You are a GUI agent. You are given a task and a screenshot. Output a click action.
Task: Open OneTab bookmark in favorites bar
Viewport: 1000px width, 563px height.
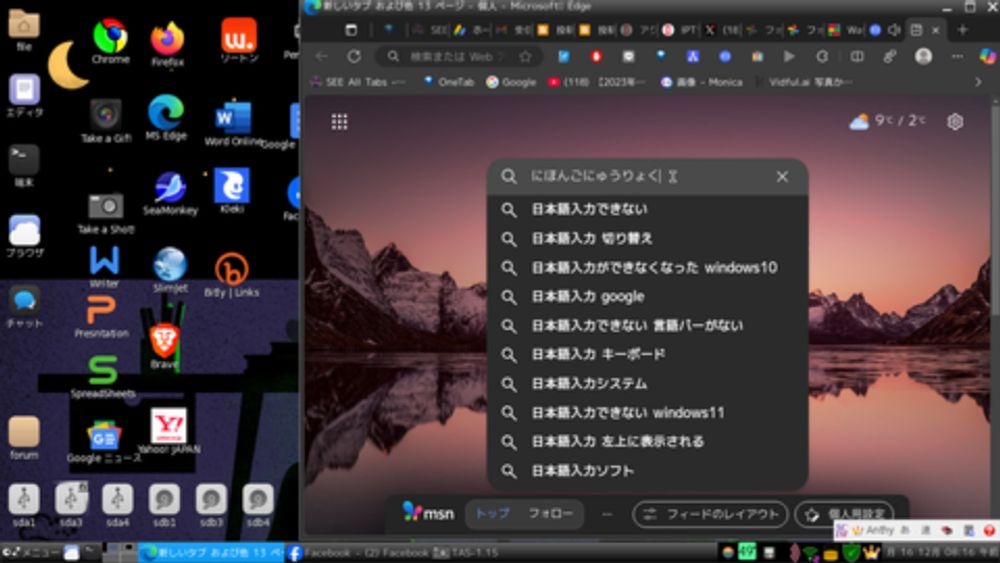tap(449, 82)
